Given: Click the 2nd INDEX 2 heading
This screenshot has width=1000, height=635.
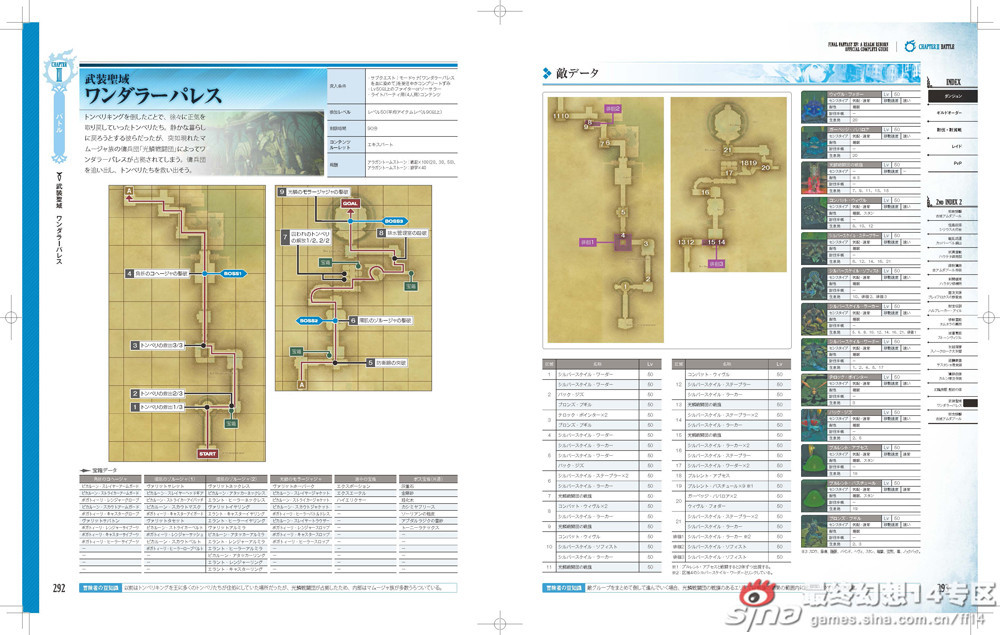Looking at the screenshot, I should click(x=948, y=202).
